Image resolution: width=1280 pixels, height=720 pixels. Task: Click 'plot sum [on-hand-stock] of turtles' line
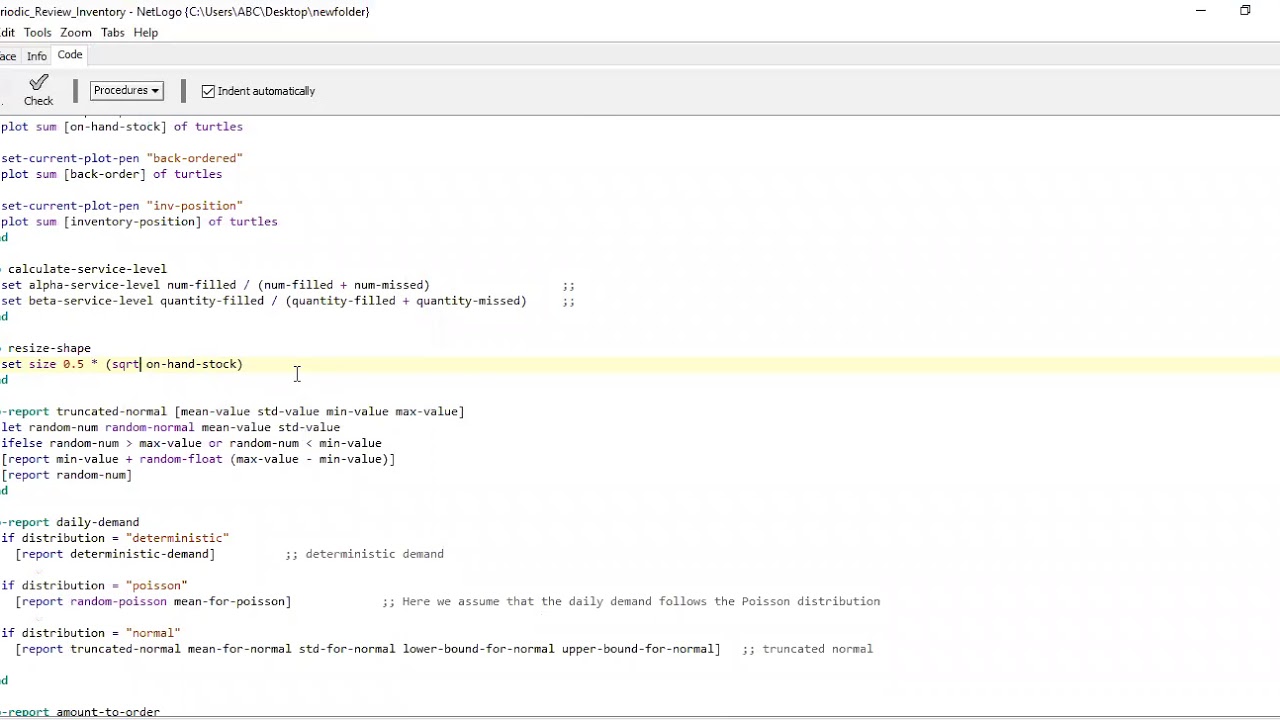pyautogui.click(x=122, y=127)
